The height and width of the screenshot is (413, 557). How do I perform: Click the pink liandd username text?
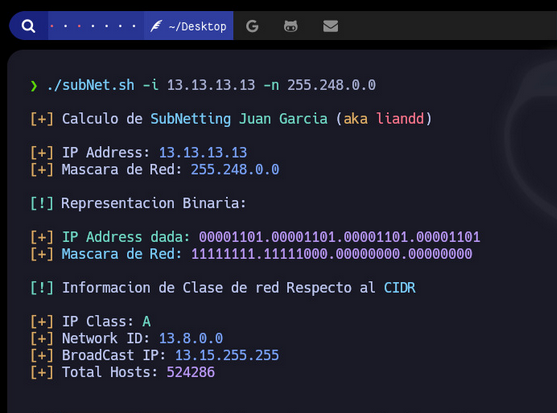click(400, 119)
